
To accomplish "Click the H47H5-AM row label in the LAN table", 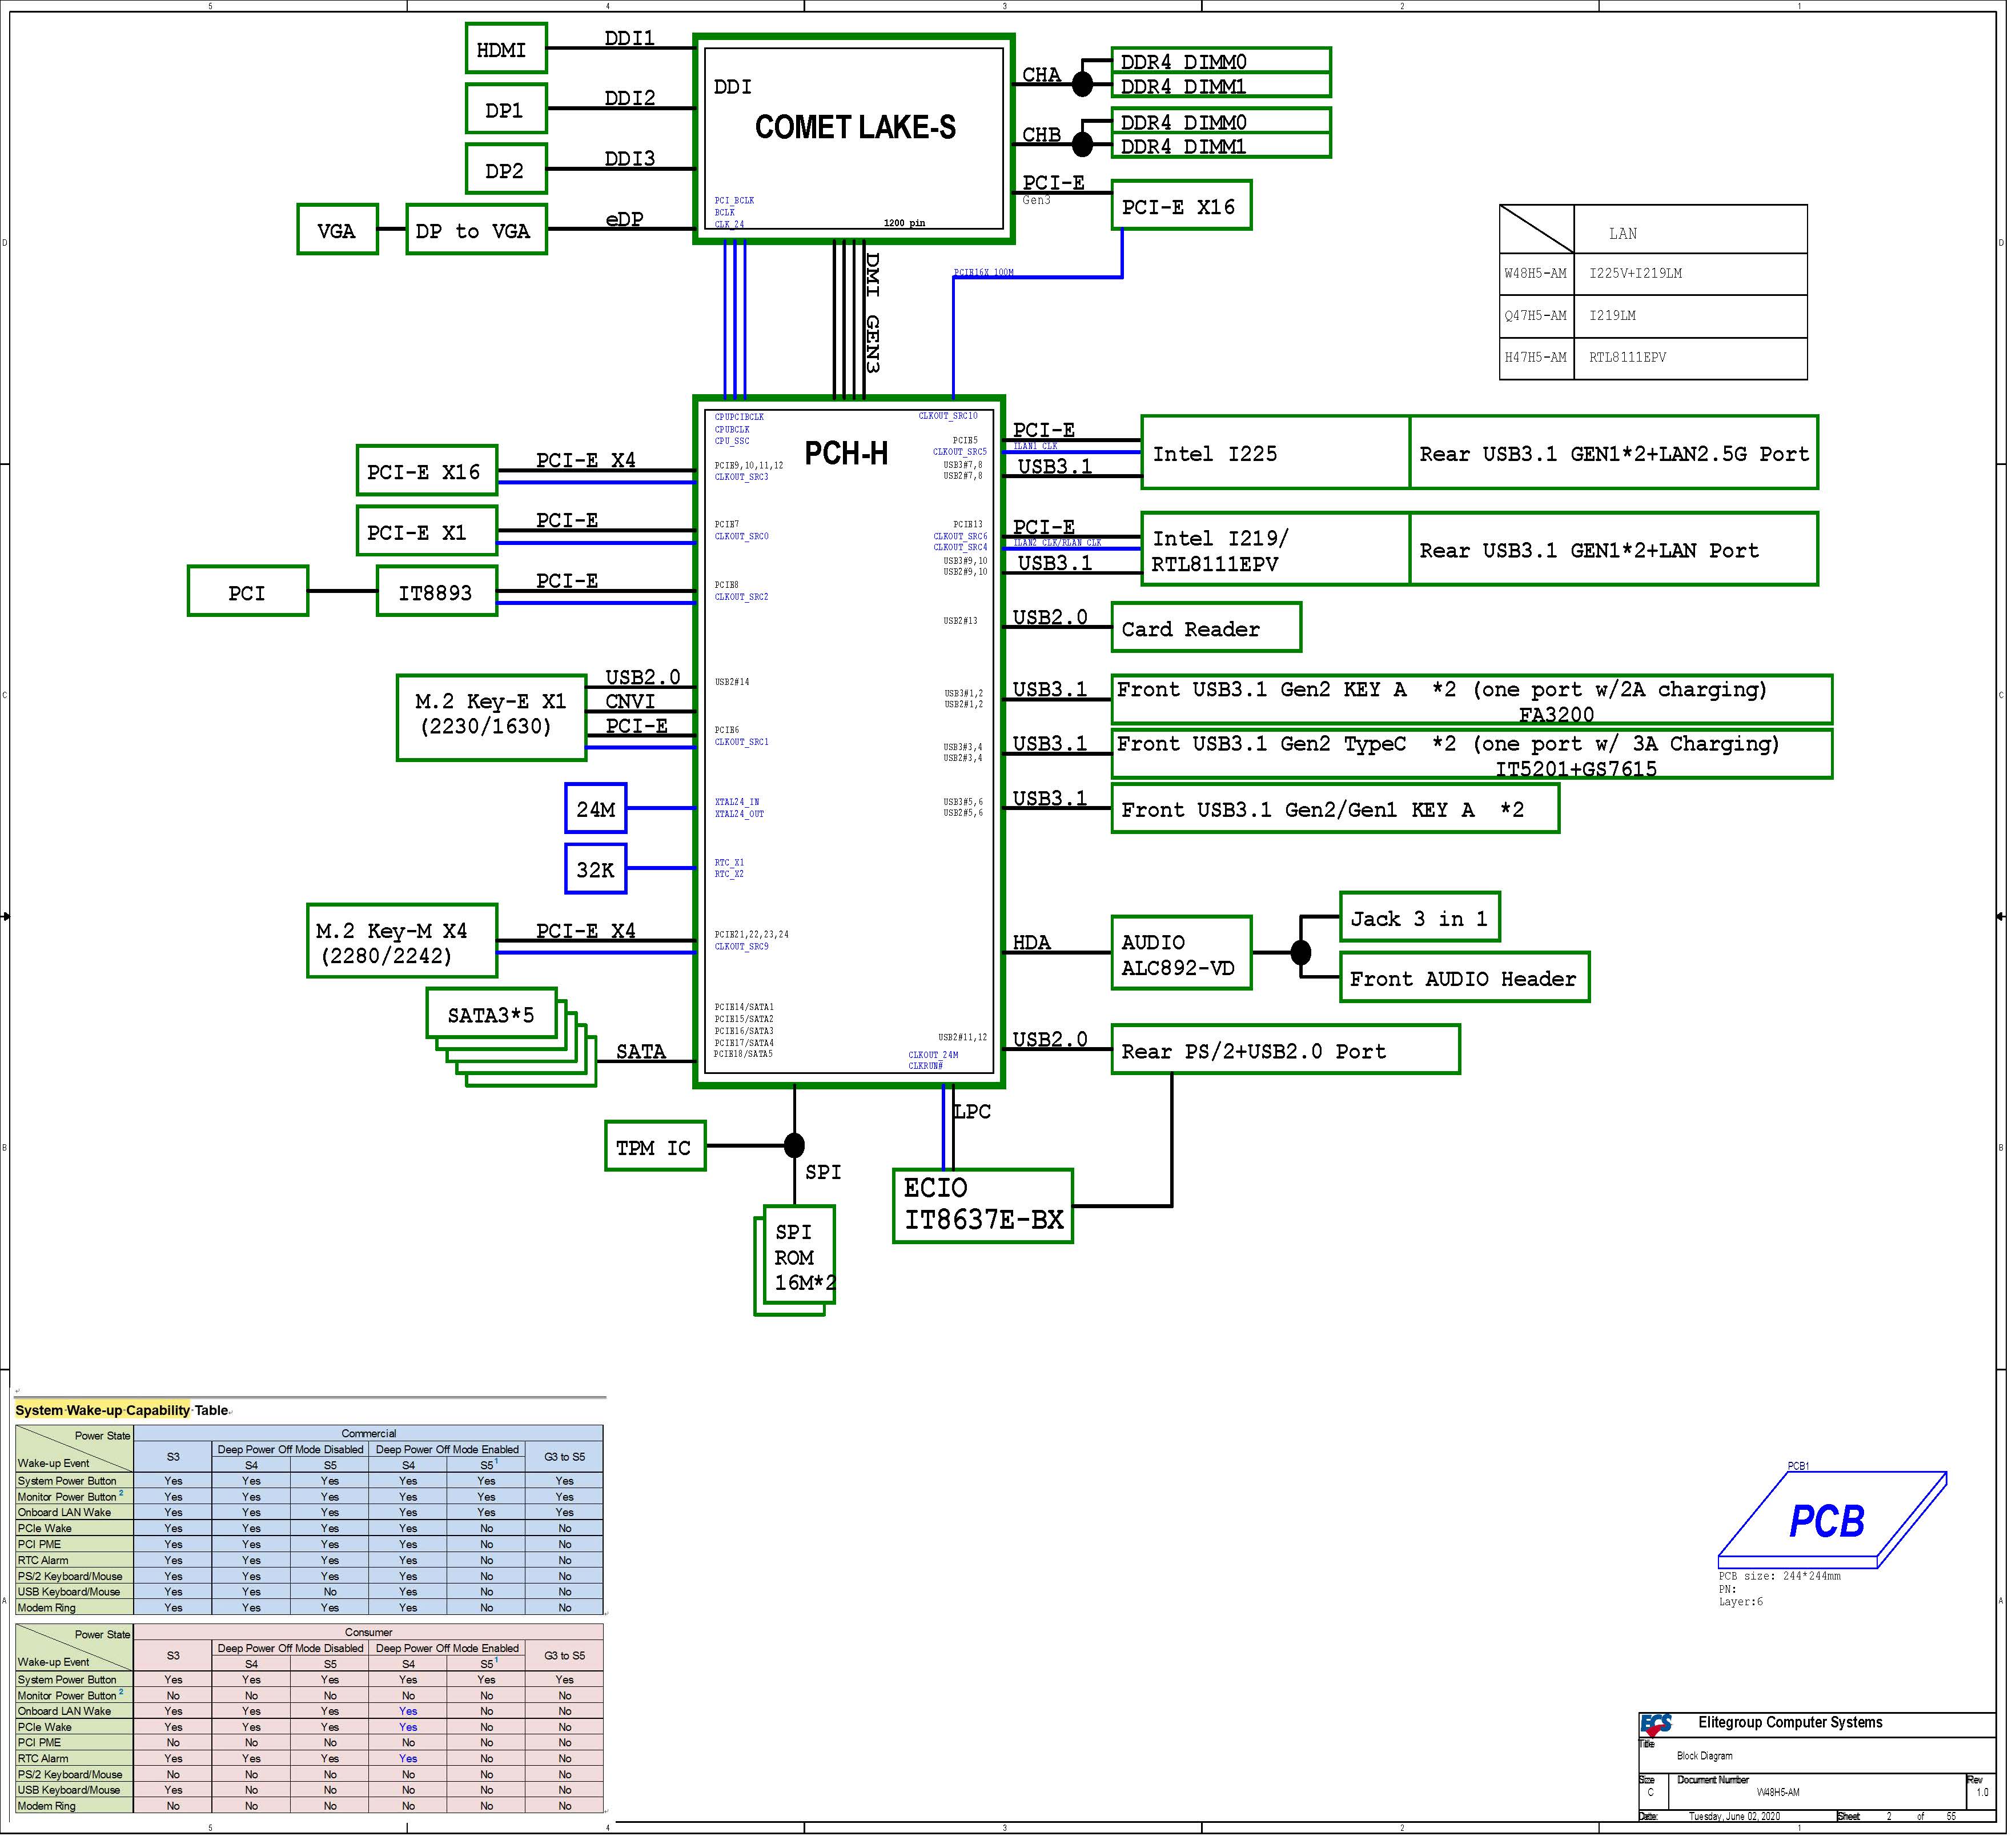I will click(1536, 357).
